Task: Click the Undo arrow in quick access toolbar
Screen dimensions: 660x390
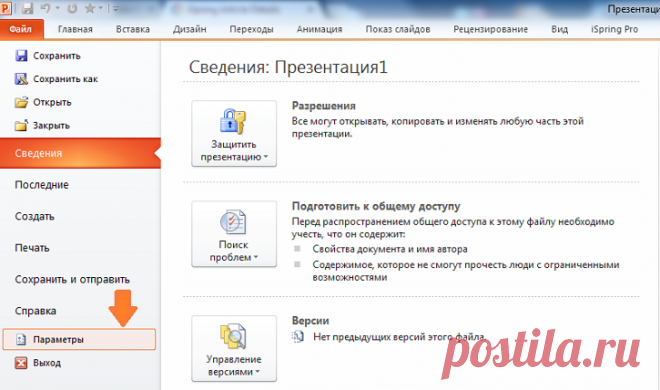Action: 45,8
